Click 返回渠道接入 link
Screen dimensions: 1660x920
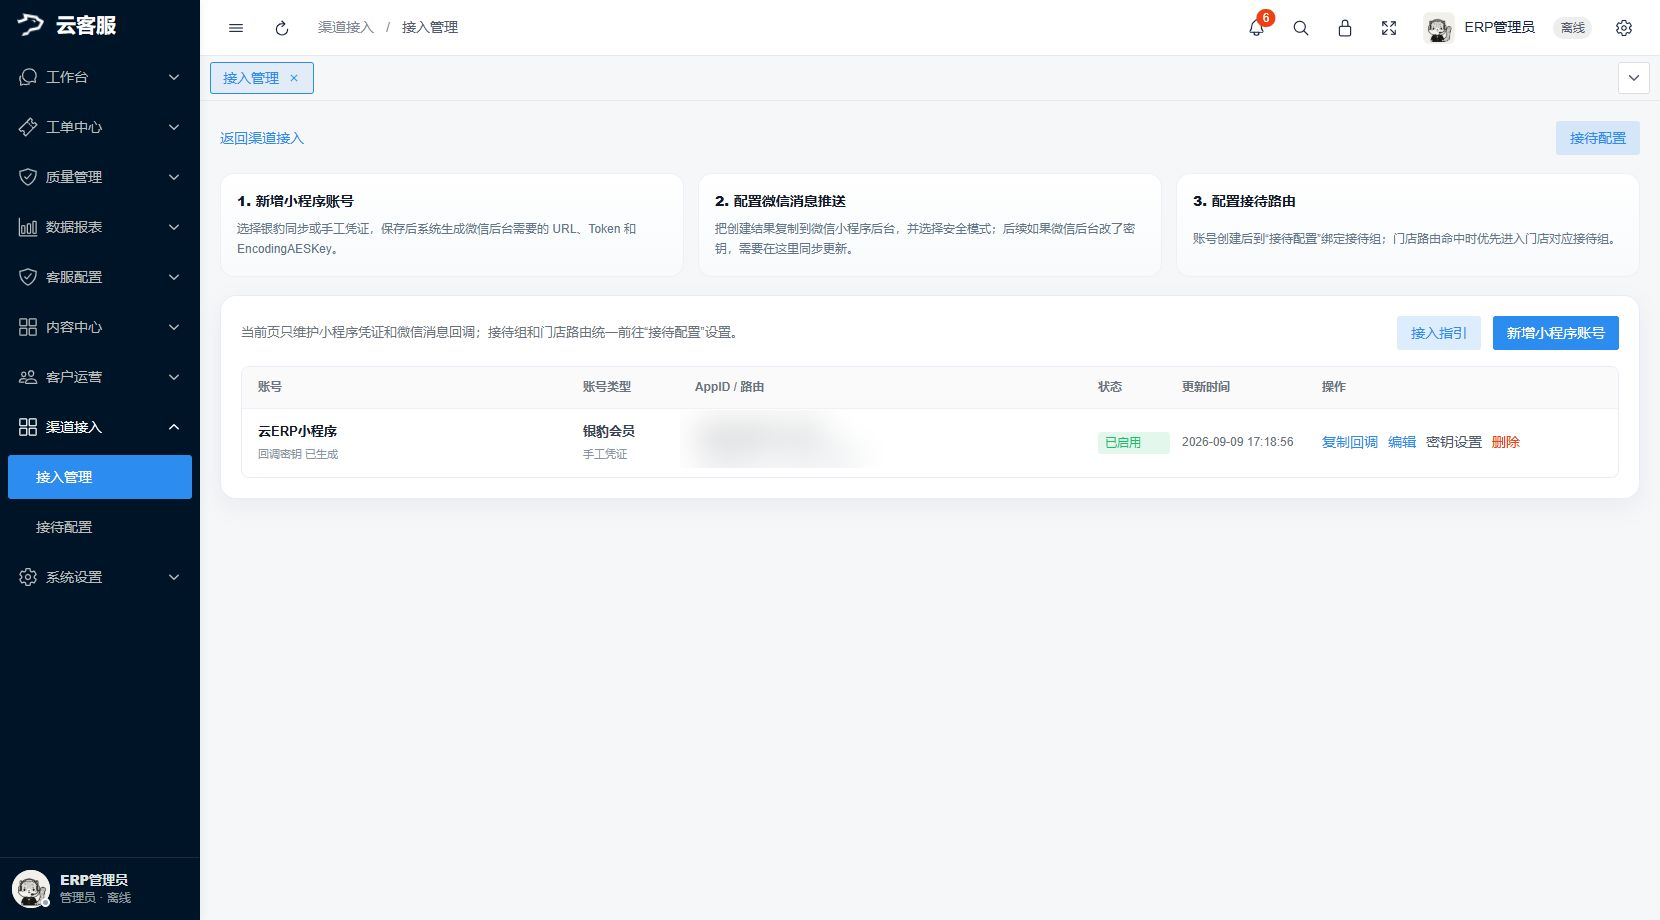[x=262, y=138]
